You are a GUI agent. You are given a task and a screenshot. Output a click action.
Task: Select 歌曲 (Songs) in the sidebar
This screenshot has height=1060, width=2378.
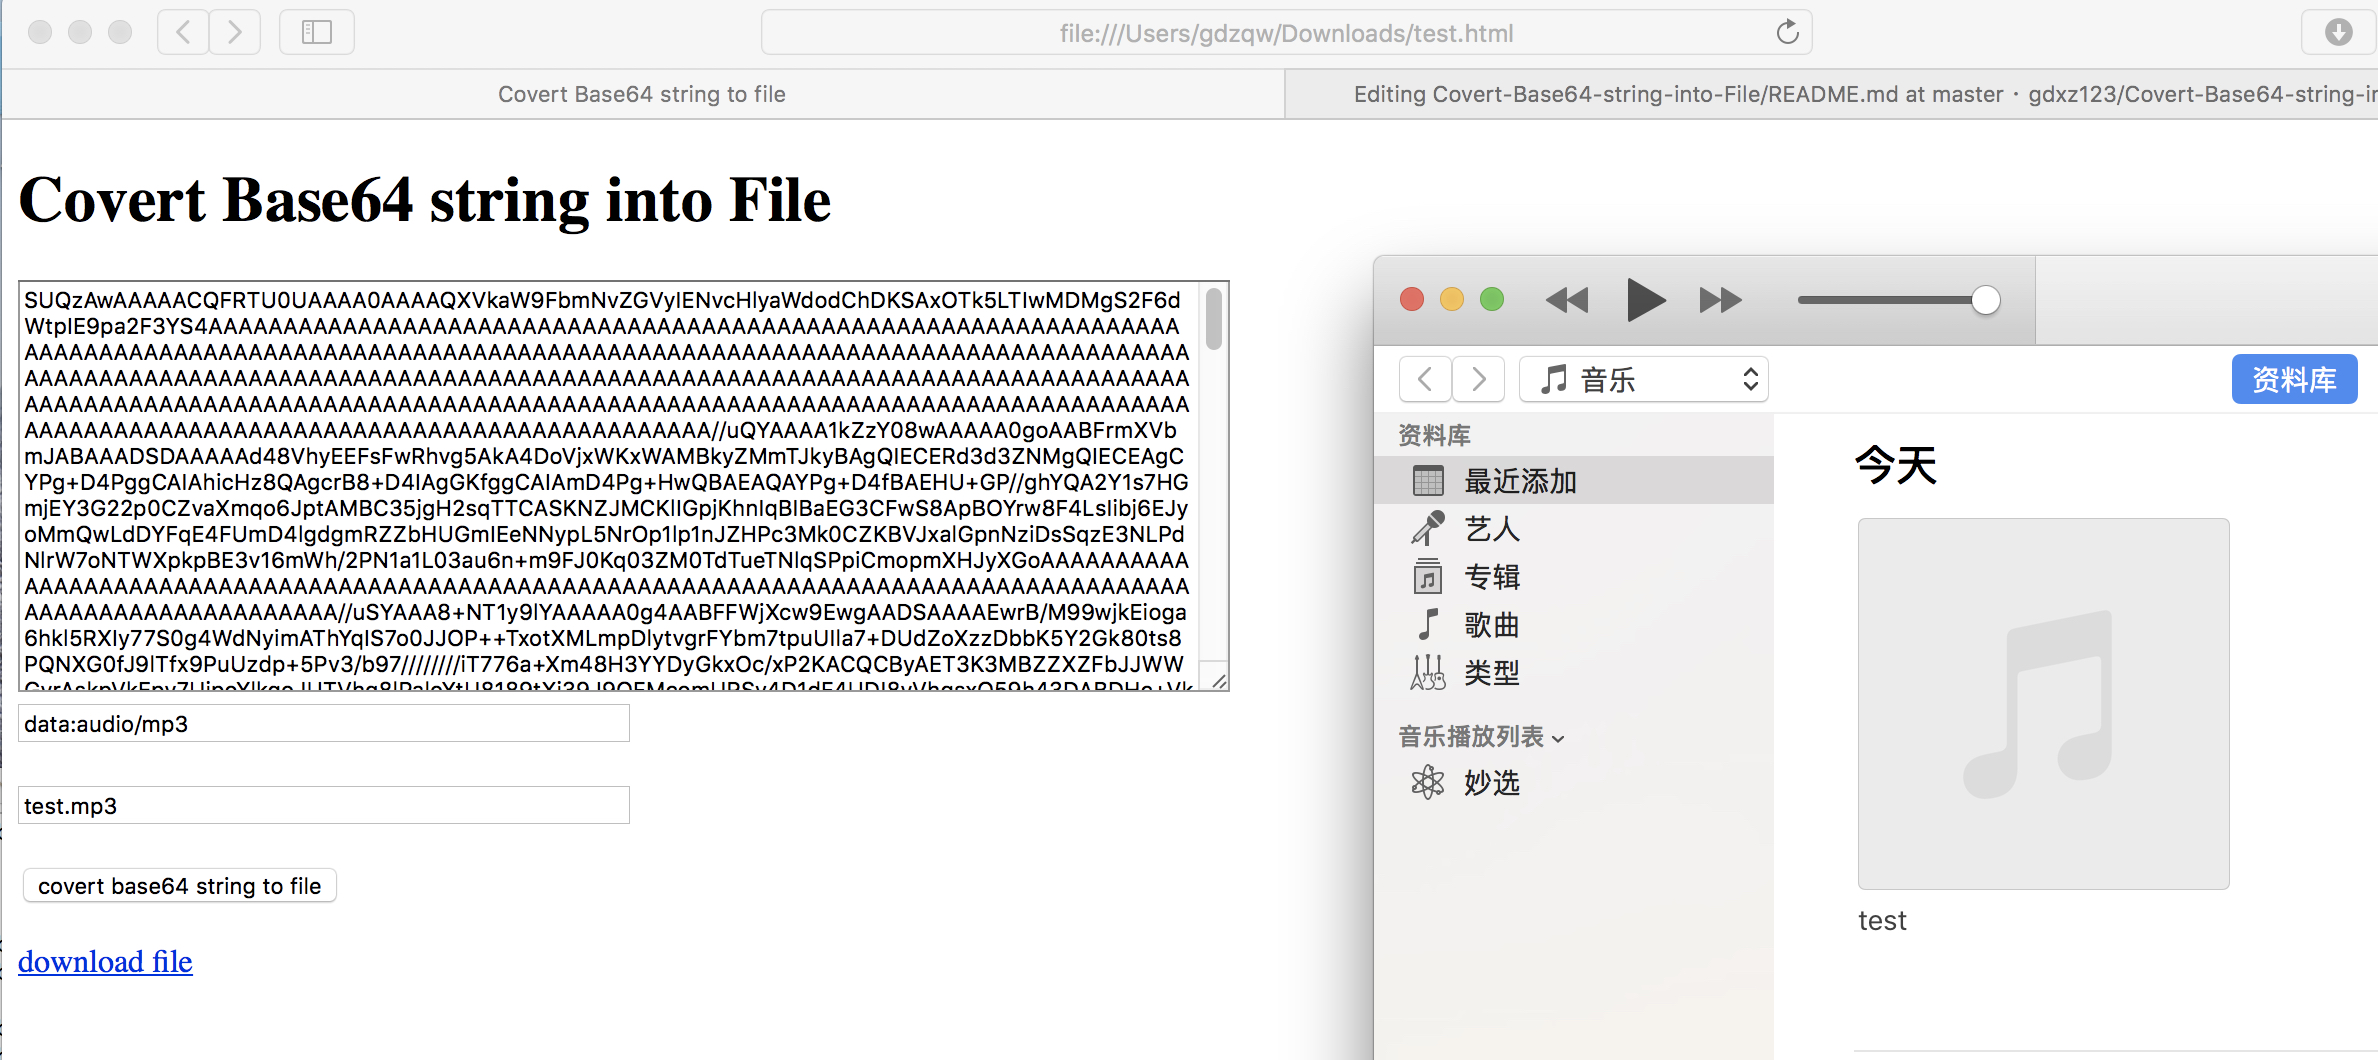click(x=1491, y=625)
